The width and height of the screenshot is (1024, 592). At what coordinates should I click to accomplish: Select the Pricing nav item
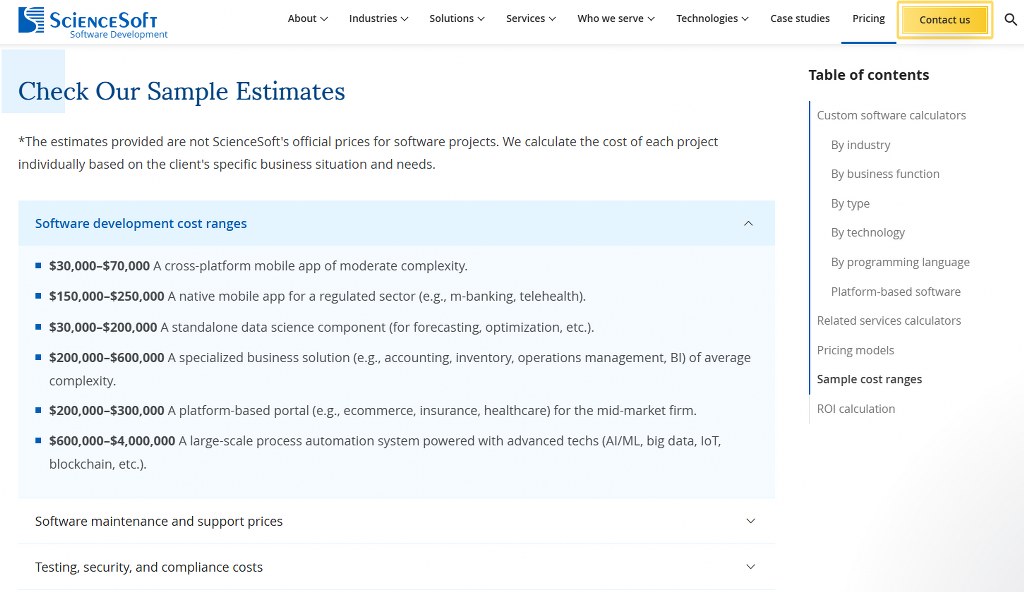pos(869,19)
